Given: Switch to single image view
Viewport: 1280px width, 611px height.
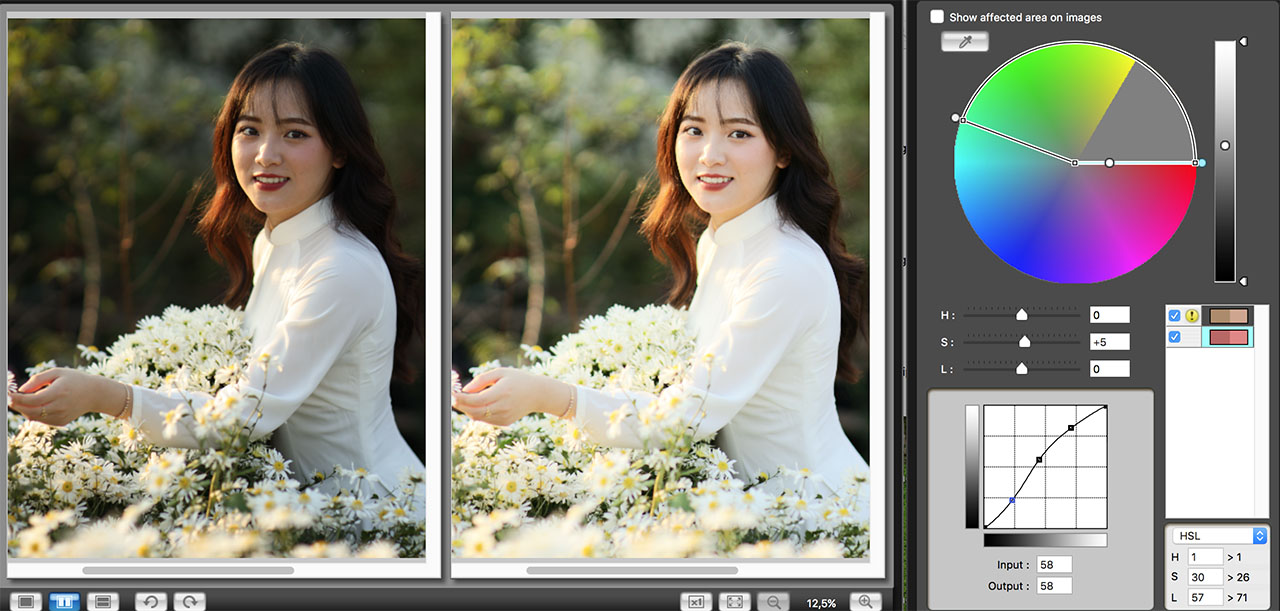Looking at the screenshot, I should [26, 601].
